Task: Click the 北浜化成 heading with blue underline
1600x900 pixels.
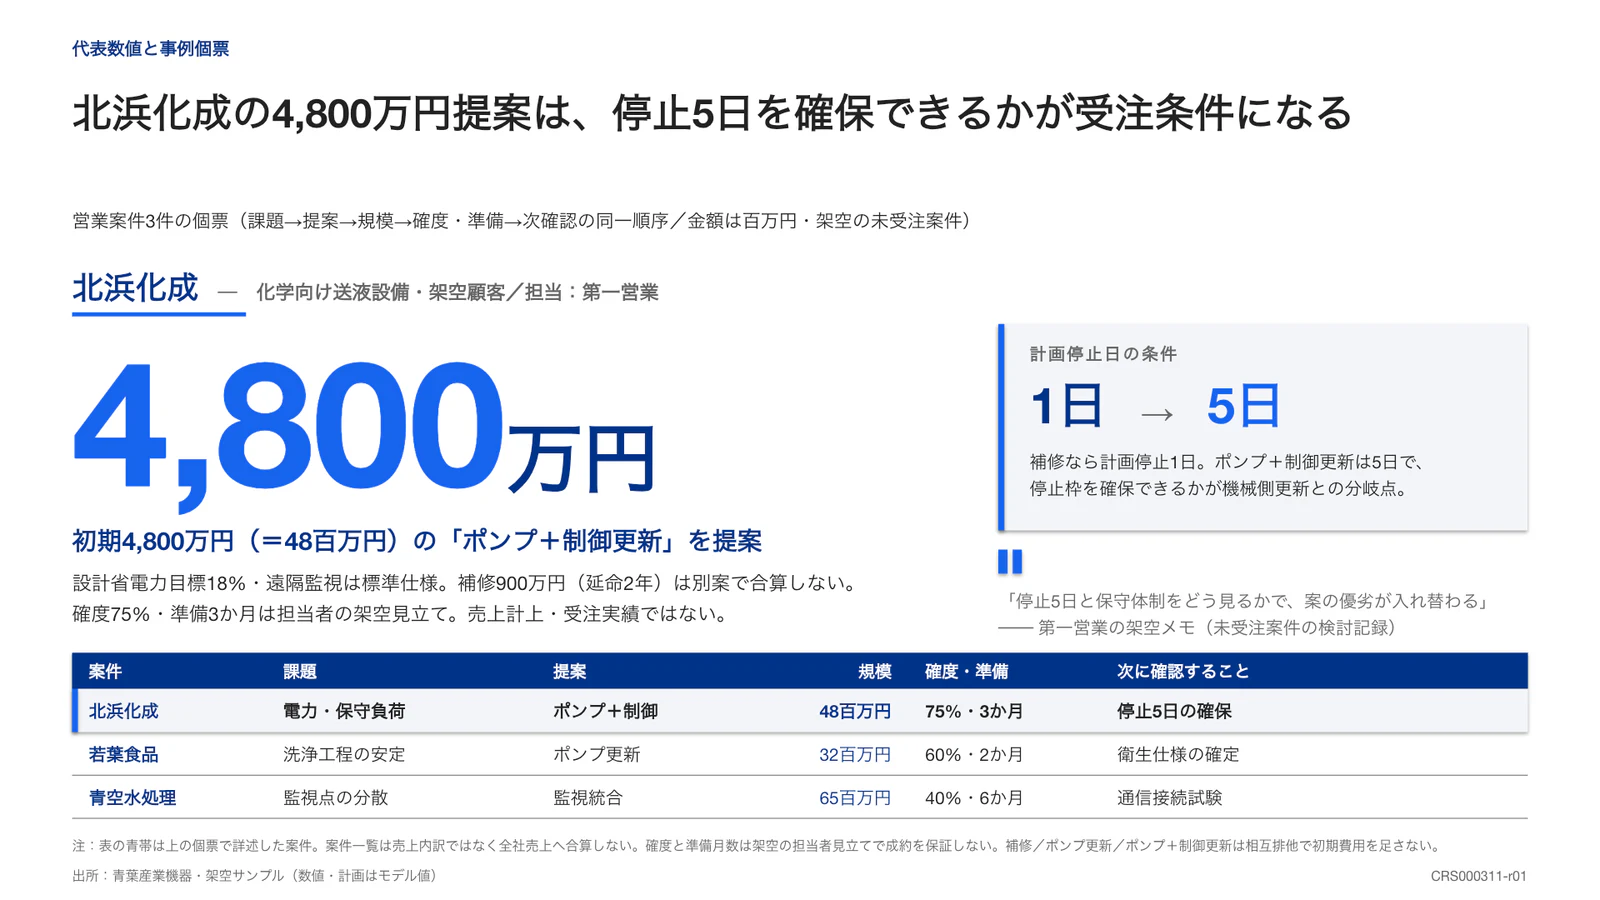Action: pos(135,289)
